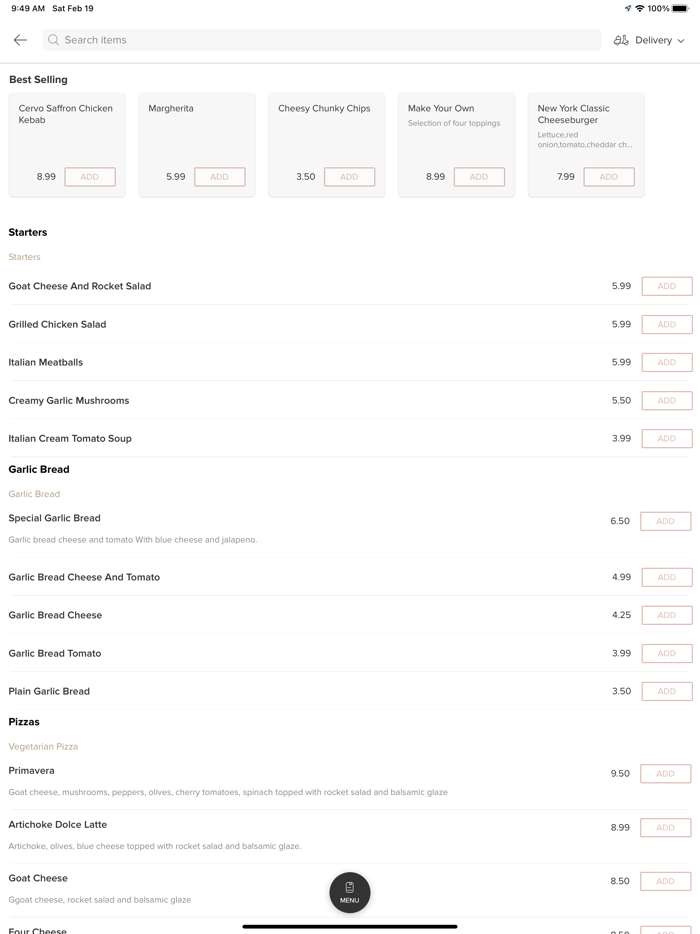
Task: Select the Vegetarian Pizza subcategory label
Action: pyautogui.click(x=43, y=746)
